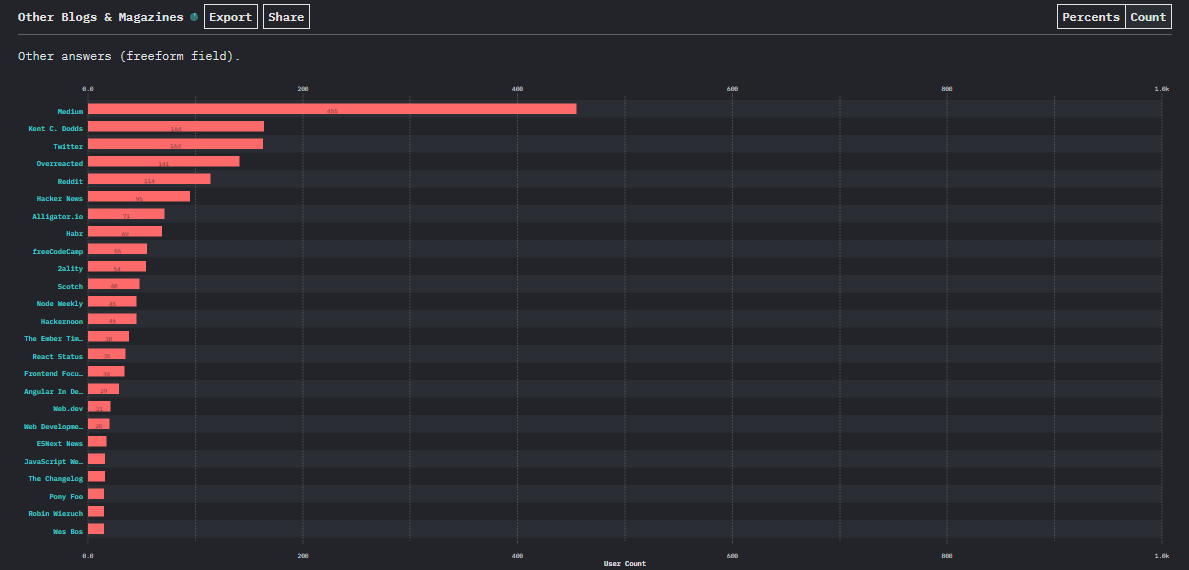The image size is (1189, 570).
Task: Click the React Status bar
Action: pos(107,354)
